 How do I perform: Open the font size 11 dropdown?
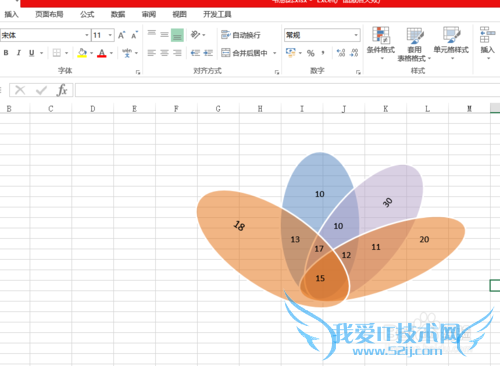110,35
